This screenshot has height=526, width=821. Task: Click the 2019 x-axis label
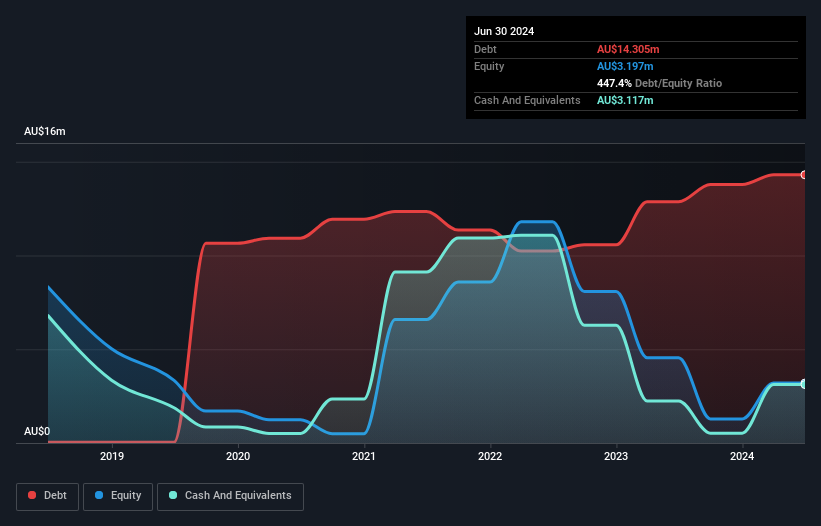tap(112, 456)
